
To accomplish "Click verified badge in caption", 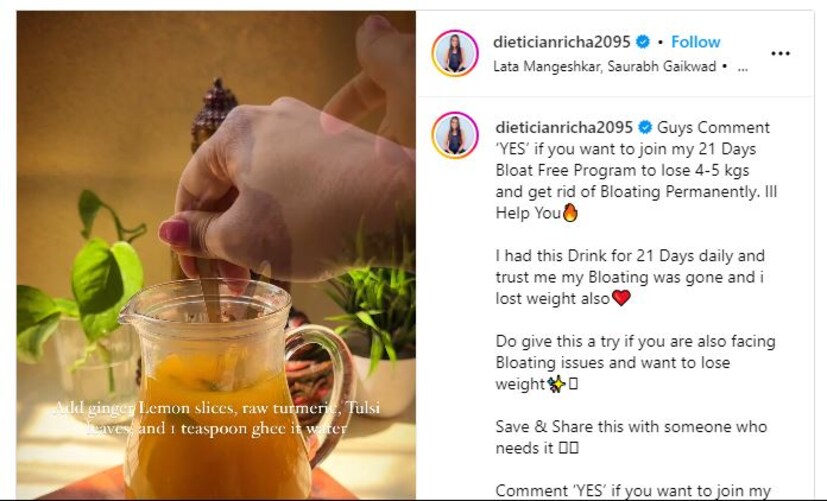I will pyautogui.click(x=645, y=127).
